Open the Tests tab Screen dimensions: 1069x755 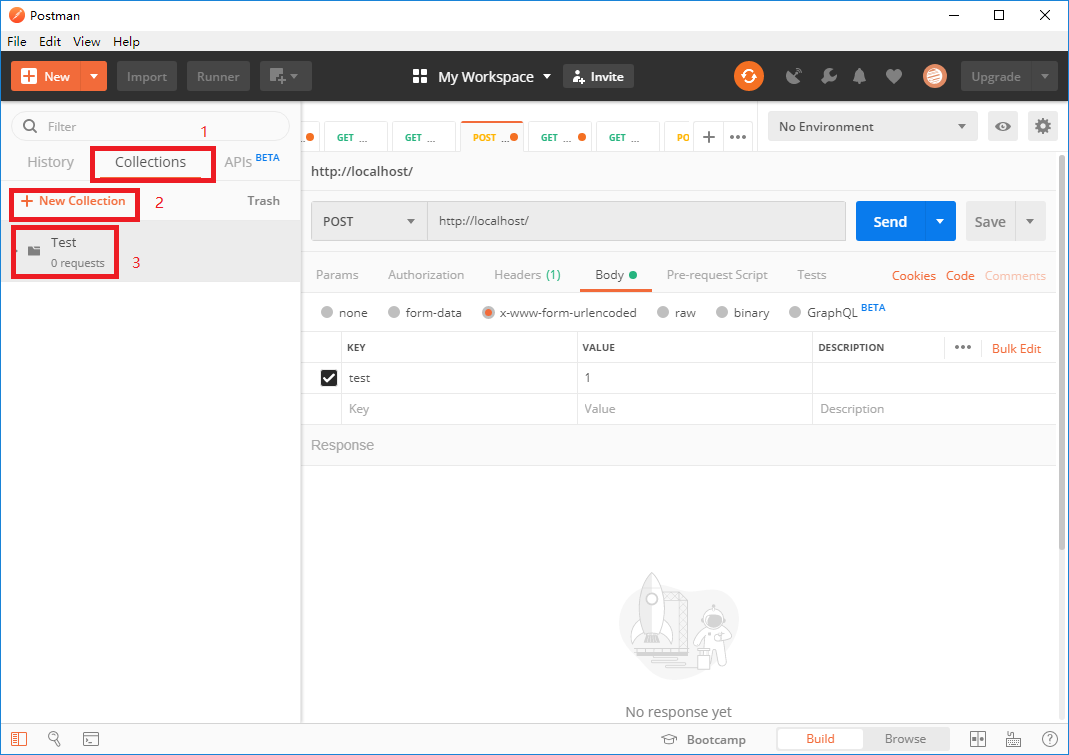811,275
